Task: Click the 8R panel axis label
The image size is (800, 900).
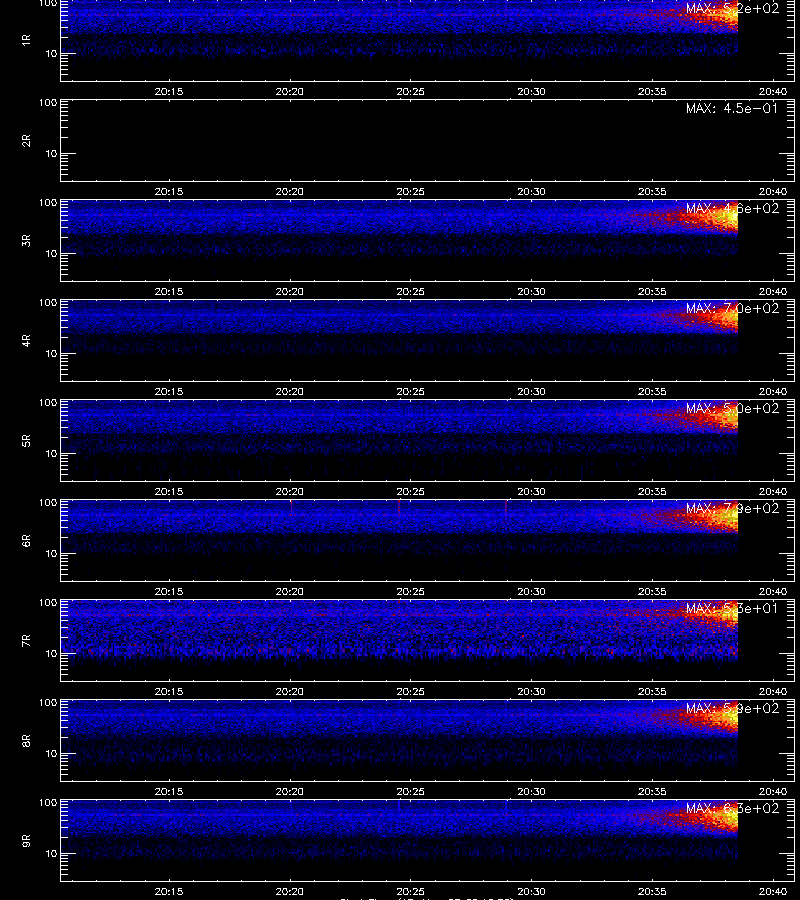Action: 26,740
